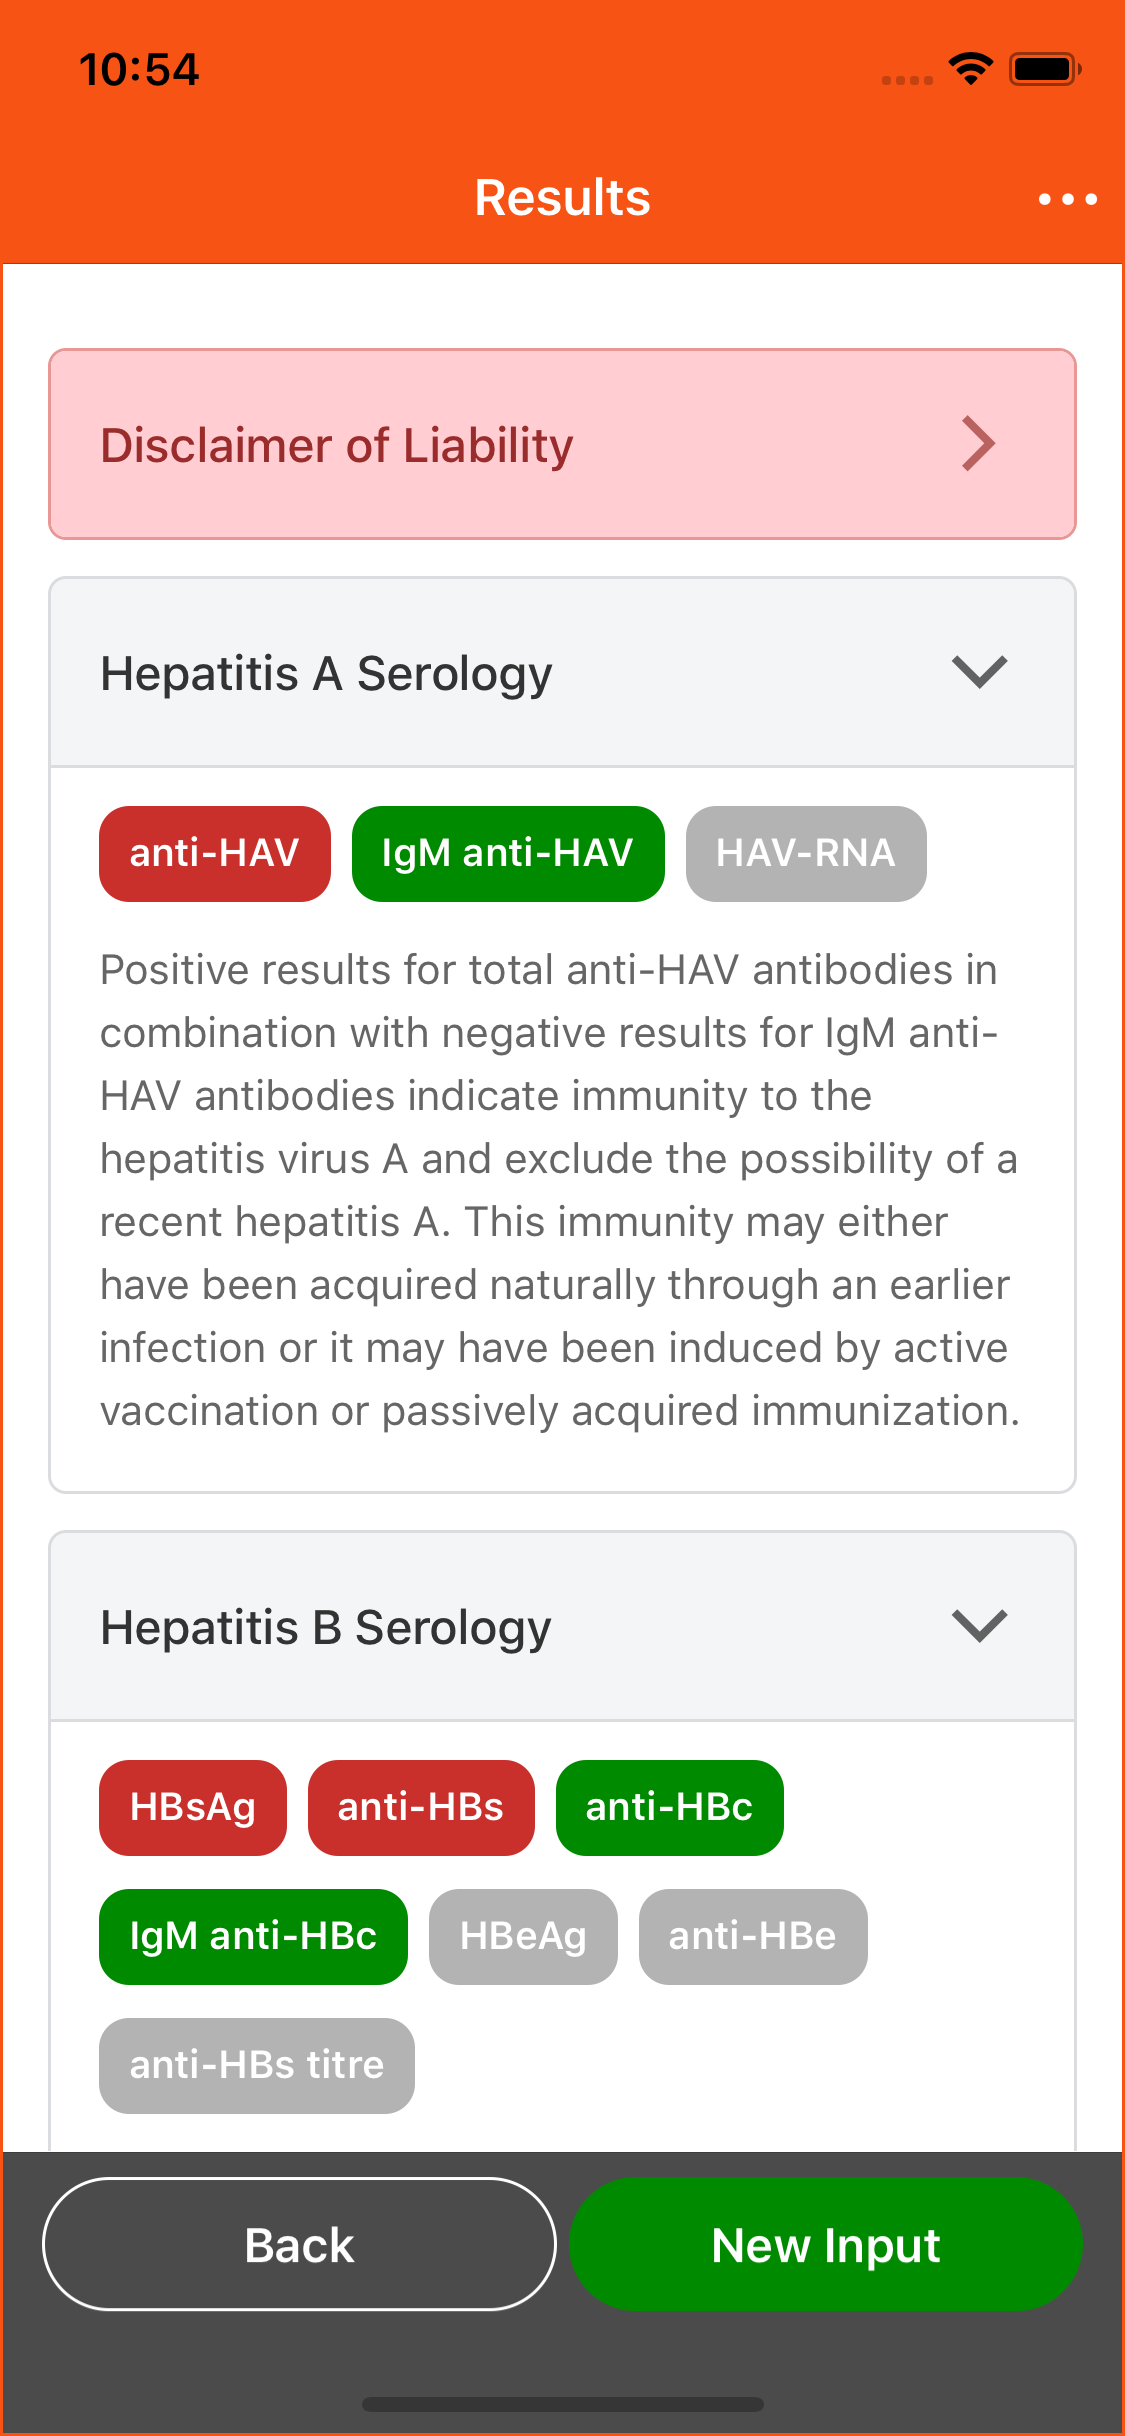Viewport: 1125px width, 2436px height.
Task: Tap the gray HAV-RNA tag
Action: pyautogui.click(x=805, y=853)
